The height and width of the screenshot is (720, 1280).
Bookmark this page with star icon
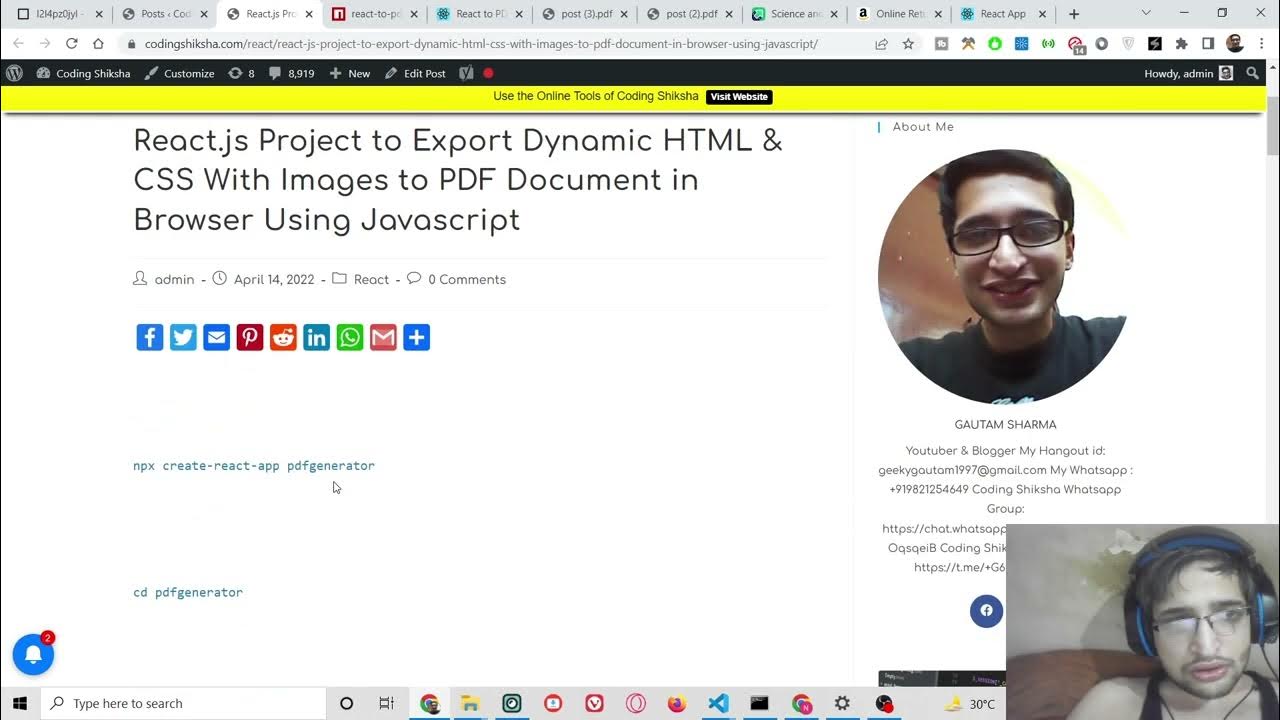(x=908, y=44)
